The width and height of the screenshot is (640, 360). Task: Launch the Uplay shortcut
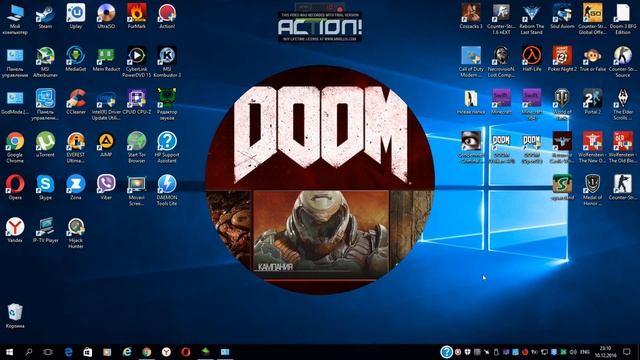[76, 16]
